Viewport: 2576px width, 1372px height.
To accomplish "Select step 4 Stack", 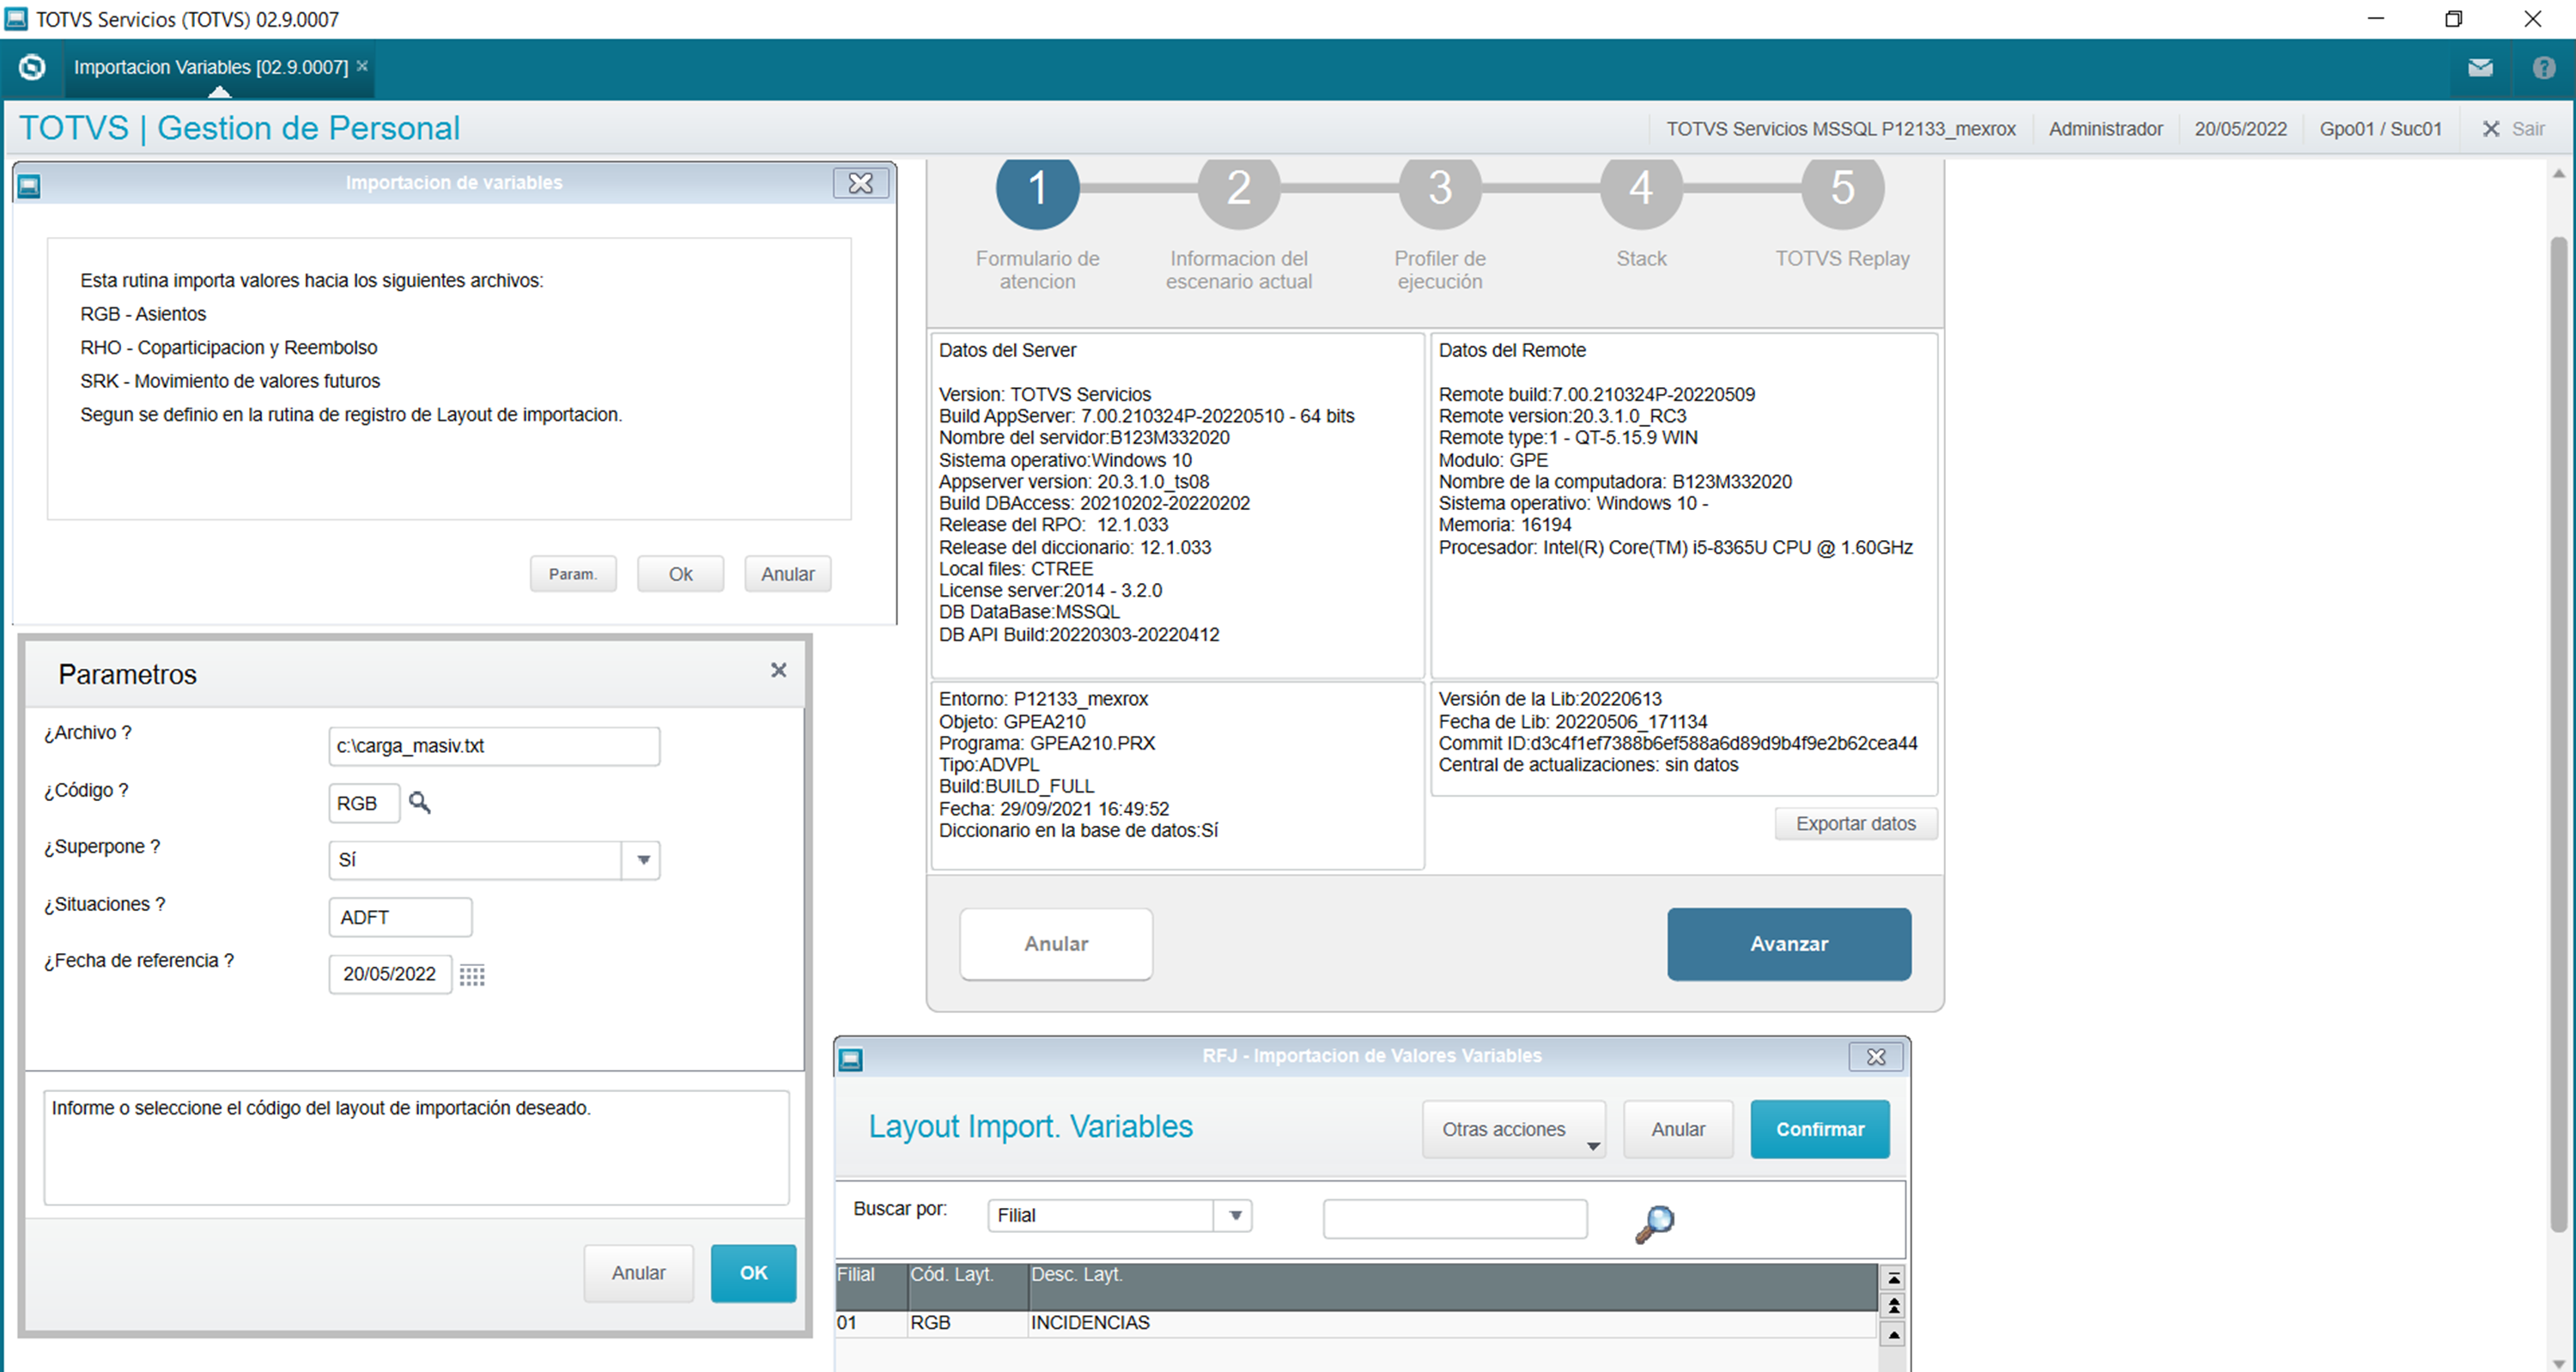I will pyautogui.click(x=1641, y=188).
